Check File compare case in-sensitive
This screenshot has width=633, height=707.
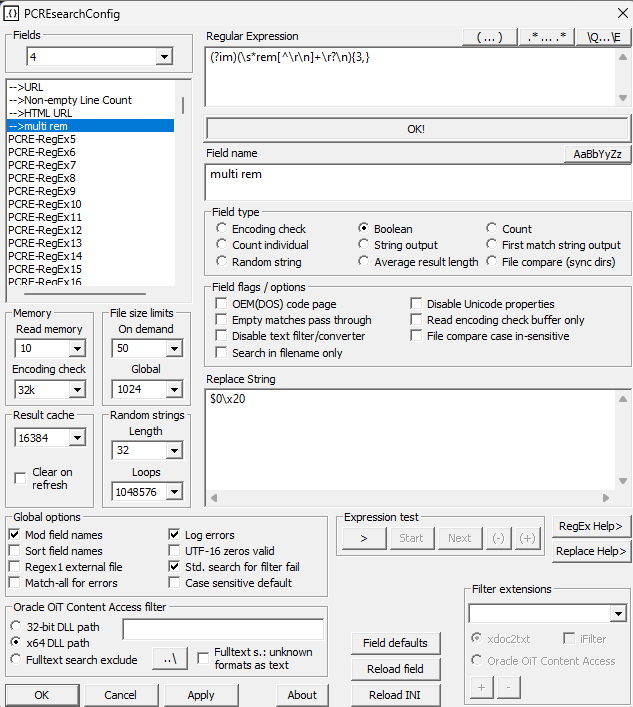click(x=416, y=336)
